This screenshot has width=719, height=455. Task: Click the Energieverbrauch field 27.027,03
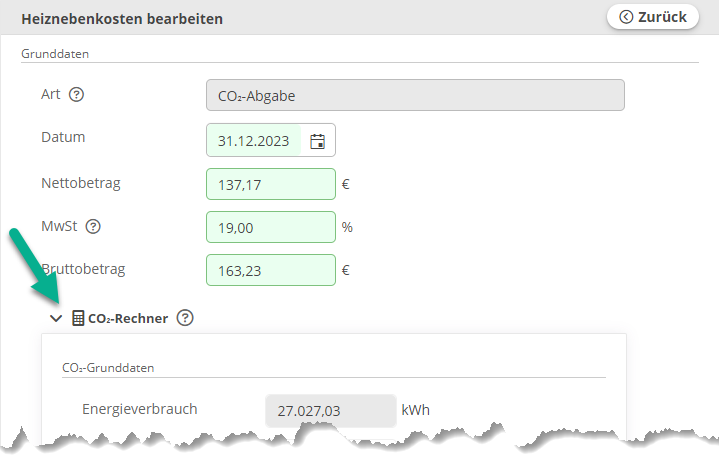pos(331,411)
